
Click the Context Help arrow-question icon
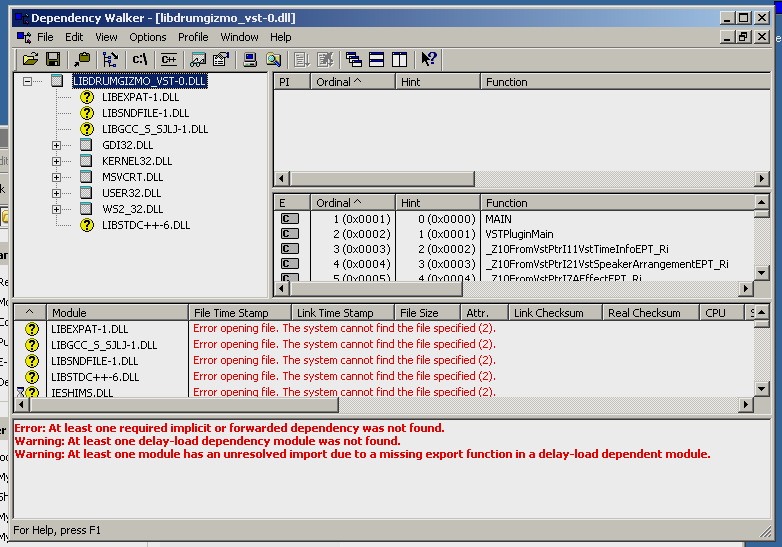coord(428,59)
